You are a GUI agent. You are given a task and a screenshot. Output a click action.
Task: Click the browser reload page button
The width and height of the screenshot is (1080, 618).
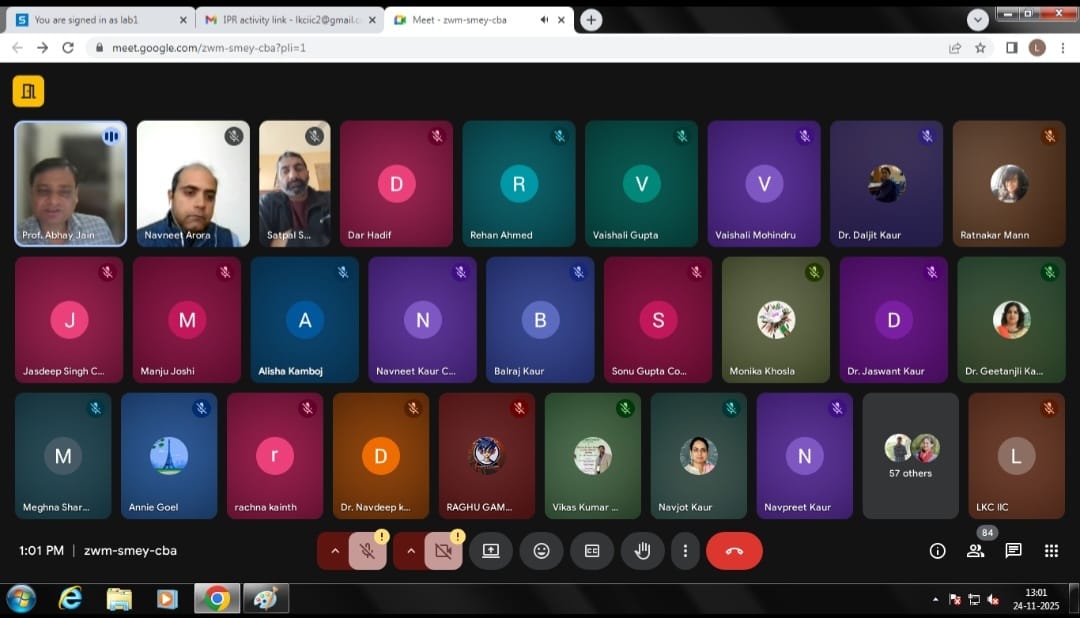[68, 47]
